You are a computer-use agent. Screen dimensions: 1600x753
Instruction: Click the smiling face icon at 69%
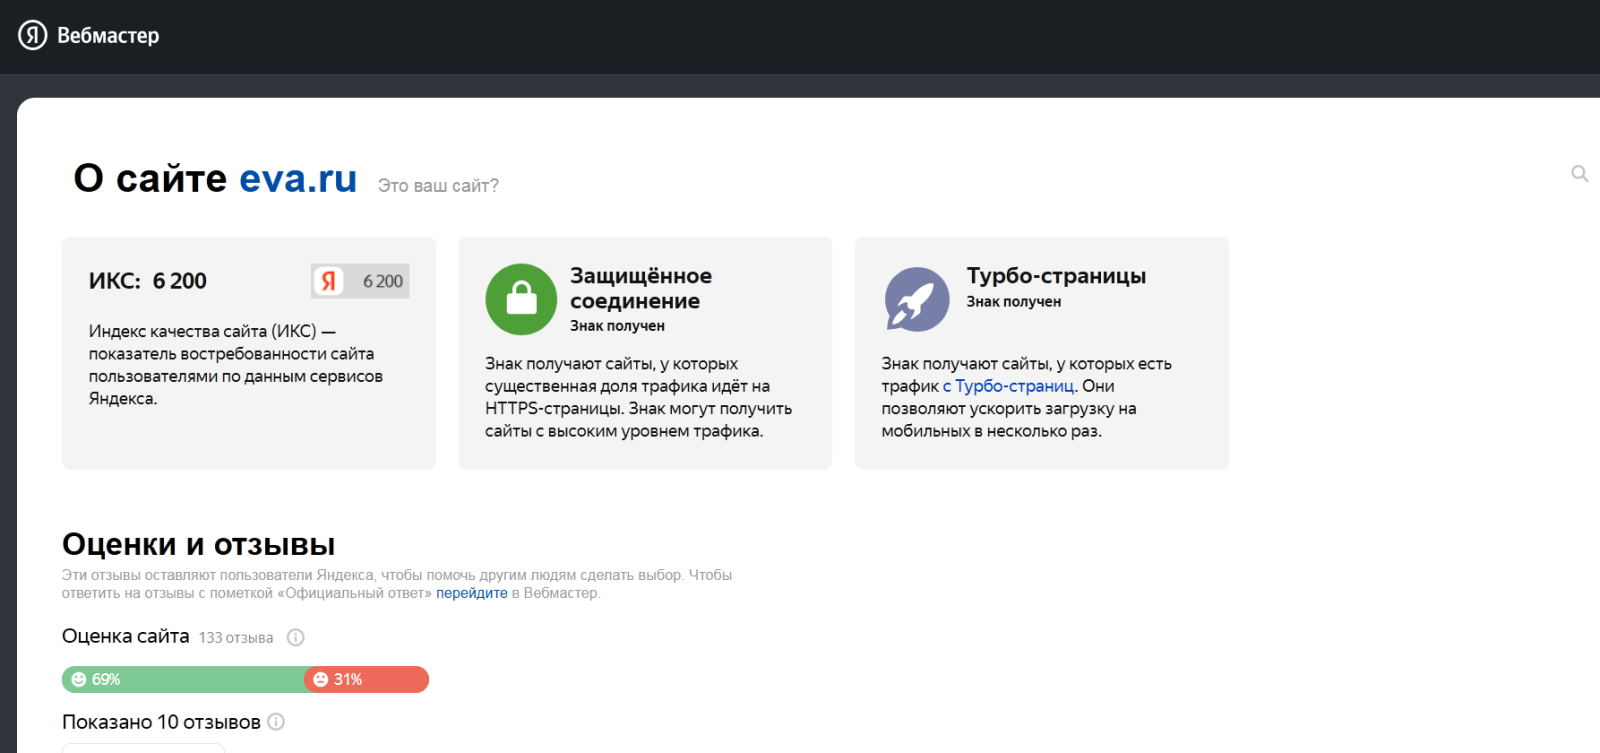click(x=79, y=679)
